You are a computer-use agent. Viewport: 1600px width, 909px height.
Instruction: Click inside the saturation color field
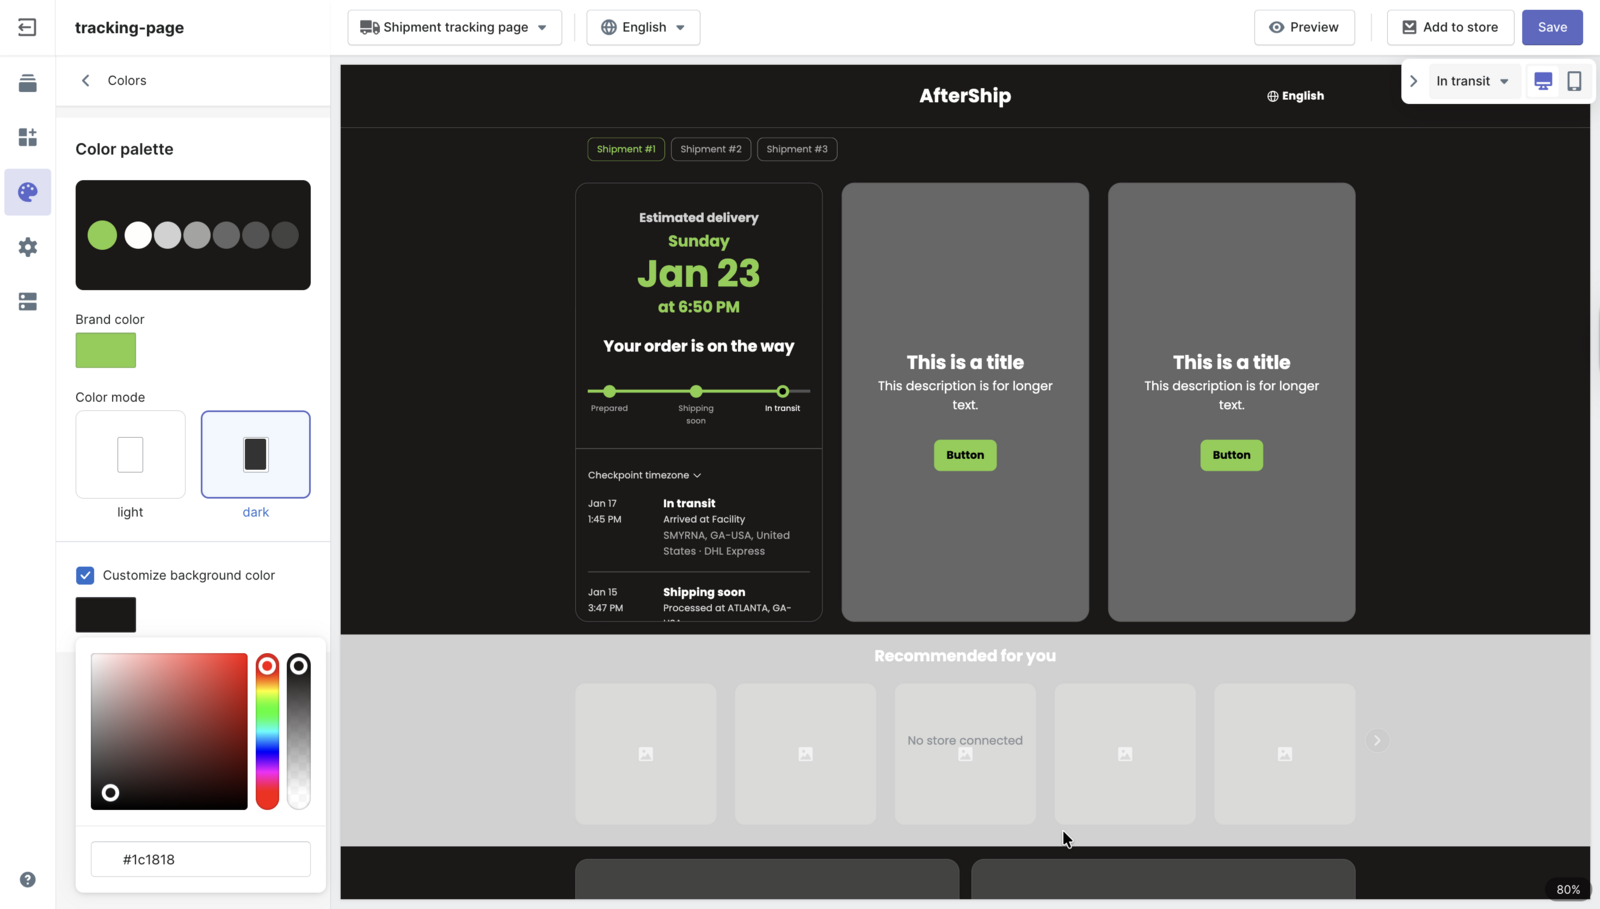click(169, 731)
